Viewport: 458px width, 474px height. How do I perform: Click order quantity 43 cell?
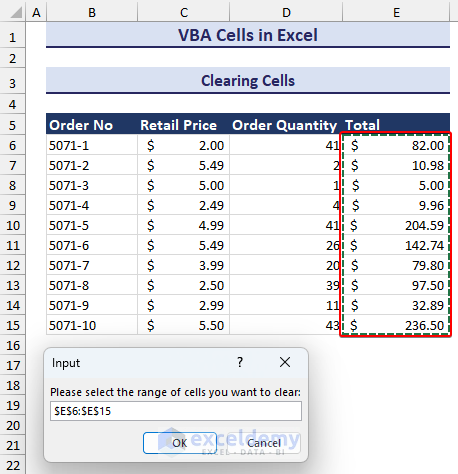tap(286, 325)
